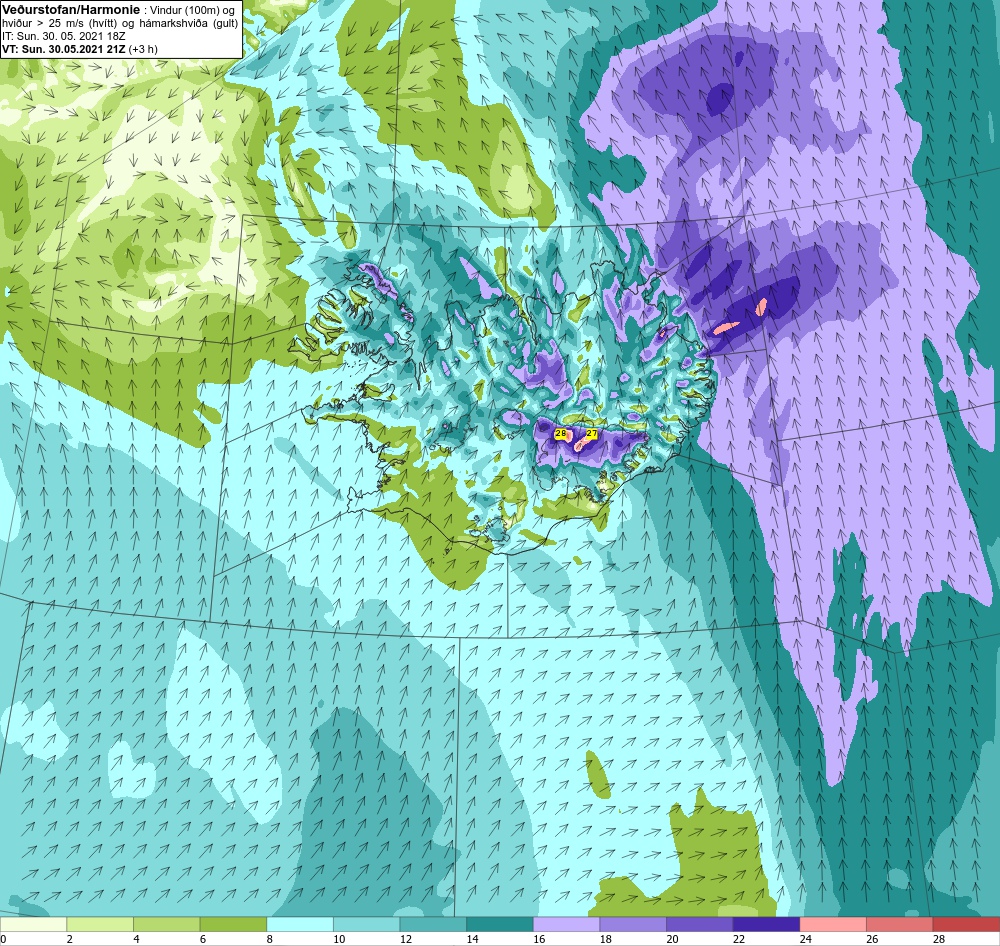Click the legend scale number "2"

70,939
